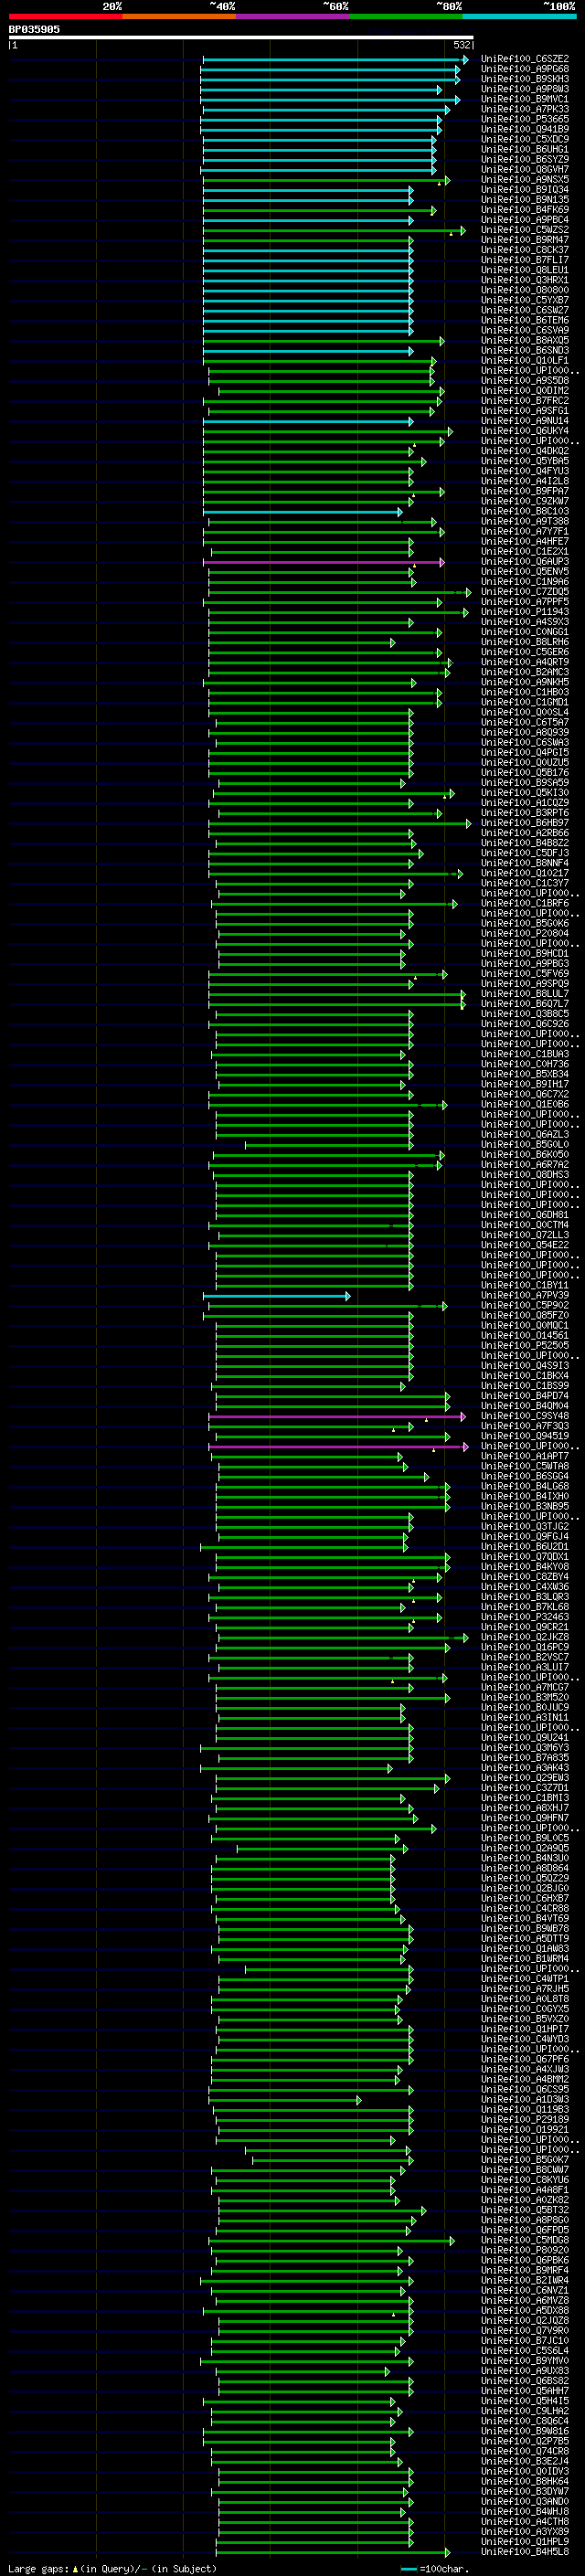Open hit UniRef100_Q10LF1
Screen dimensions: 585x2576
tap(525, 360)
